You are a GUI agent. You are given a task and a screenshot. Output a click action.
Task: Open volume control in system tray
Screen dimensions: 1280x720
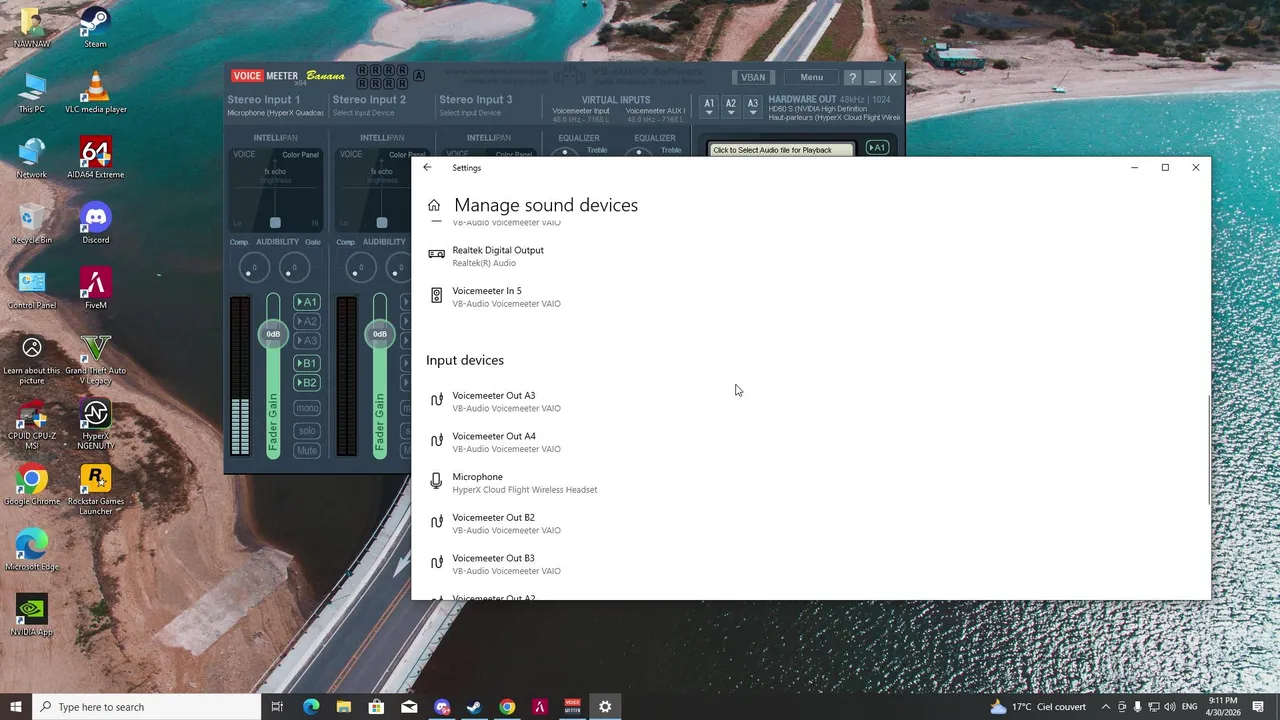point(1170,707)
